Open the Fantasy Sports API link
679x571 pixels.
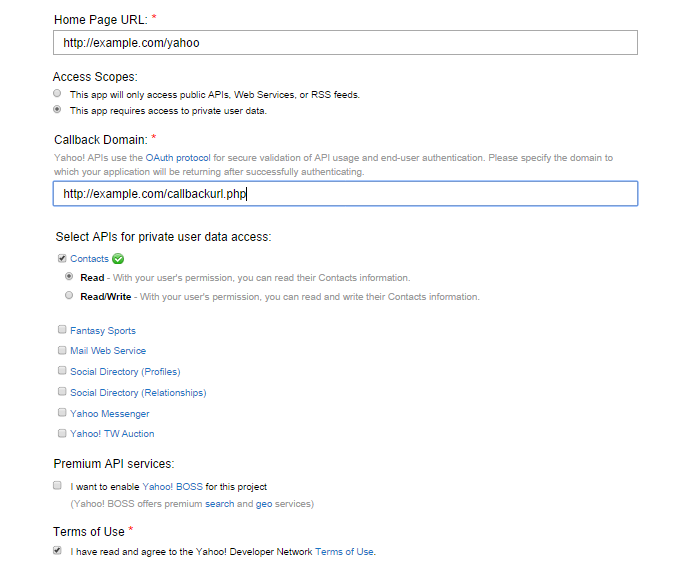(x=103, y=331)
